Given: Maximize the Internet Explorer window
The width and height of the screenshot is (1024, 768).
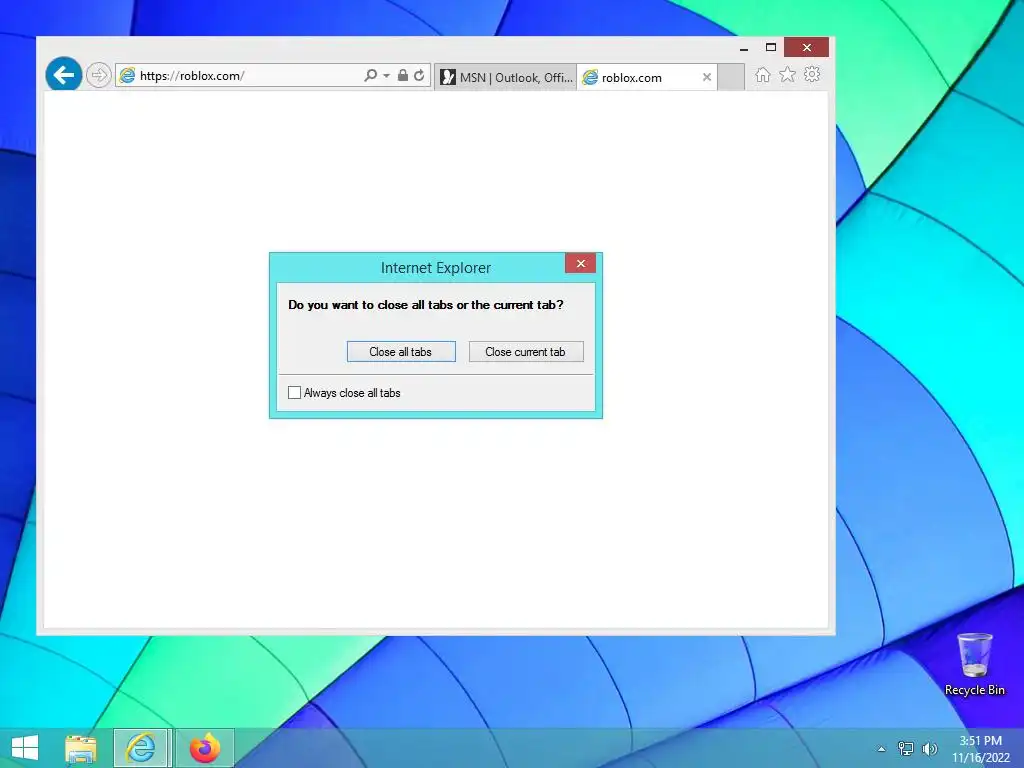Looking at the screenshot, I should [x=771, y=48].
